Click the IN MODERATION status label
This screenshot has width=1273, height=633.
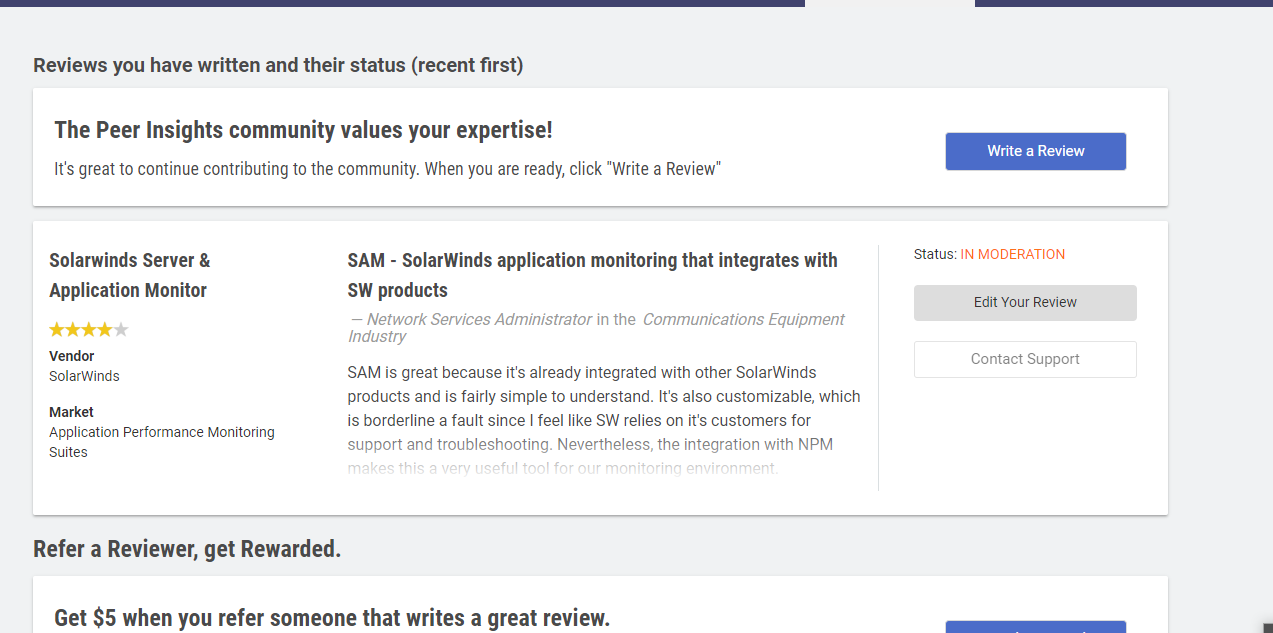(x=1012, y=254)
